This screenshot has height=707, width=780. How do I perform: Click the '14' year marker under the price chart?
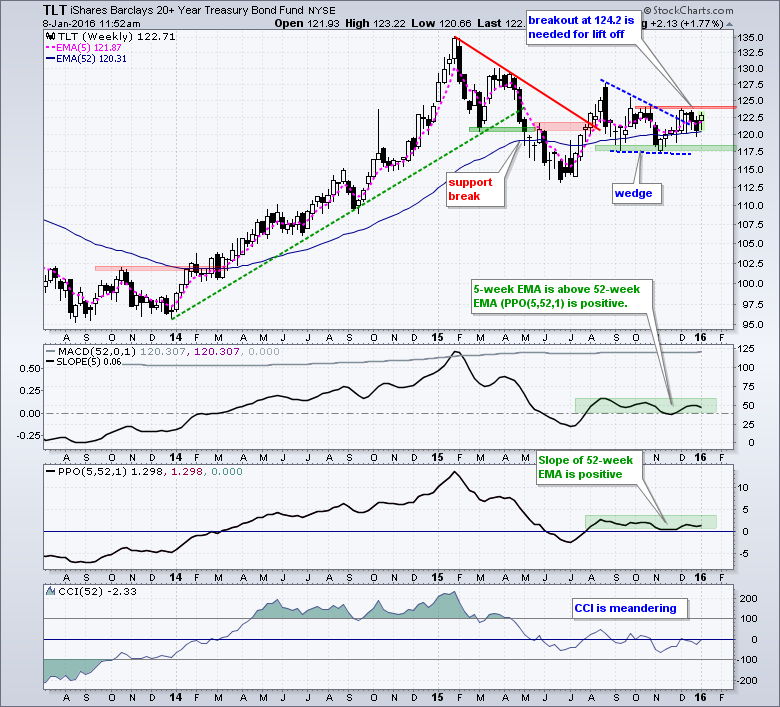pyautogui.click(x=176, y=337)
